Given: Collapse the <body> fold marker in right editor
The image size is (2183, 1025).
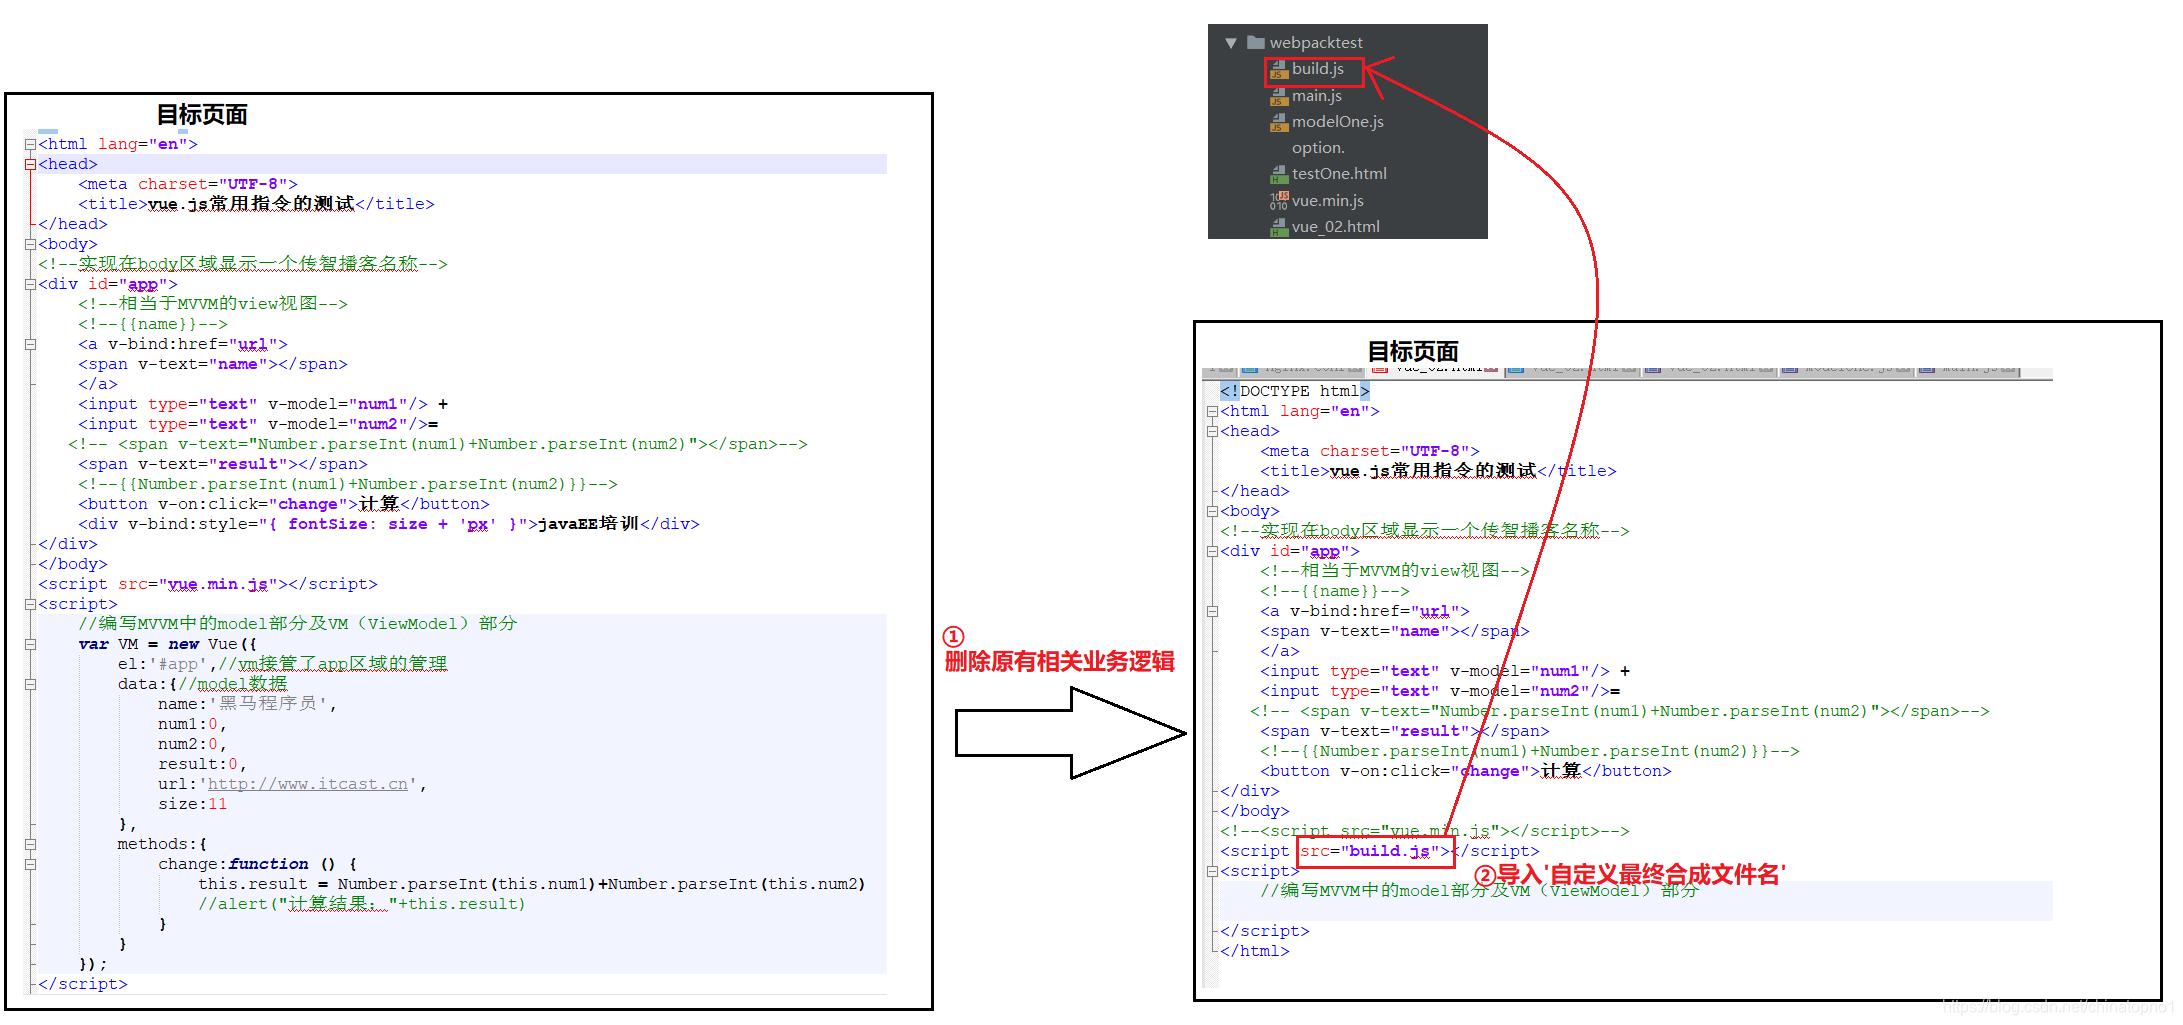Looking at the screenshot, I should (x=1212, y=512).
